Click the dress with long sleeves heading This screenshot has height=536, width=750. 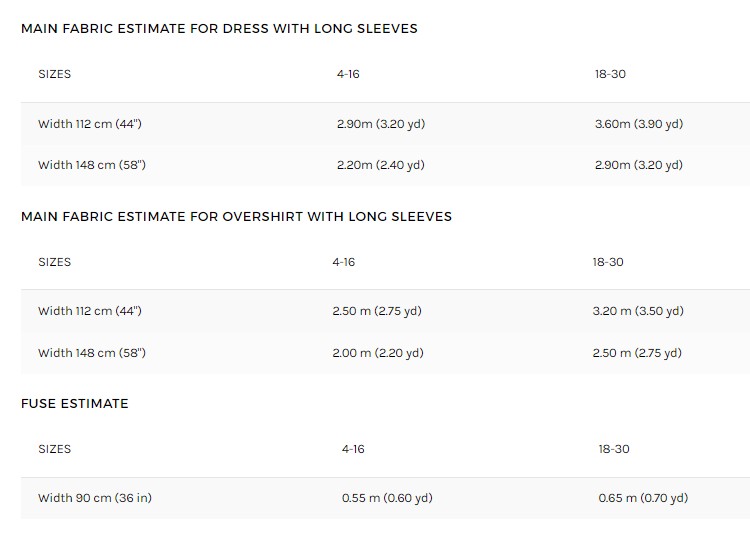(x=219, y=29)
